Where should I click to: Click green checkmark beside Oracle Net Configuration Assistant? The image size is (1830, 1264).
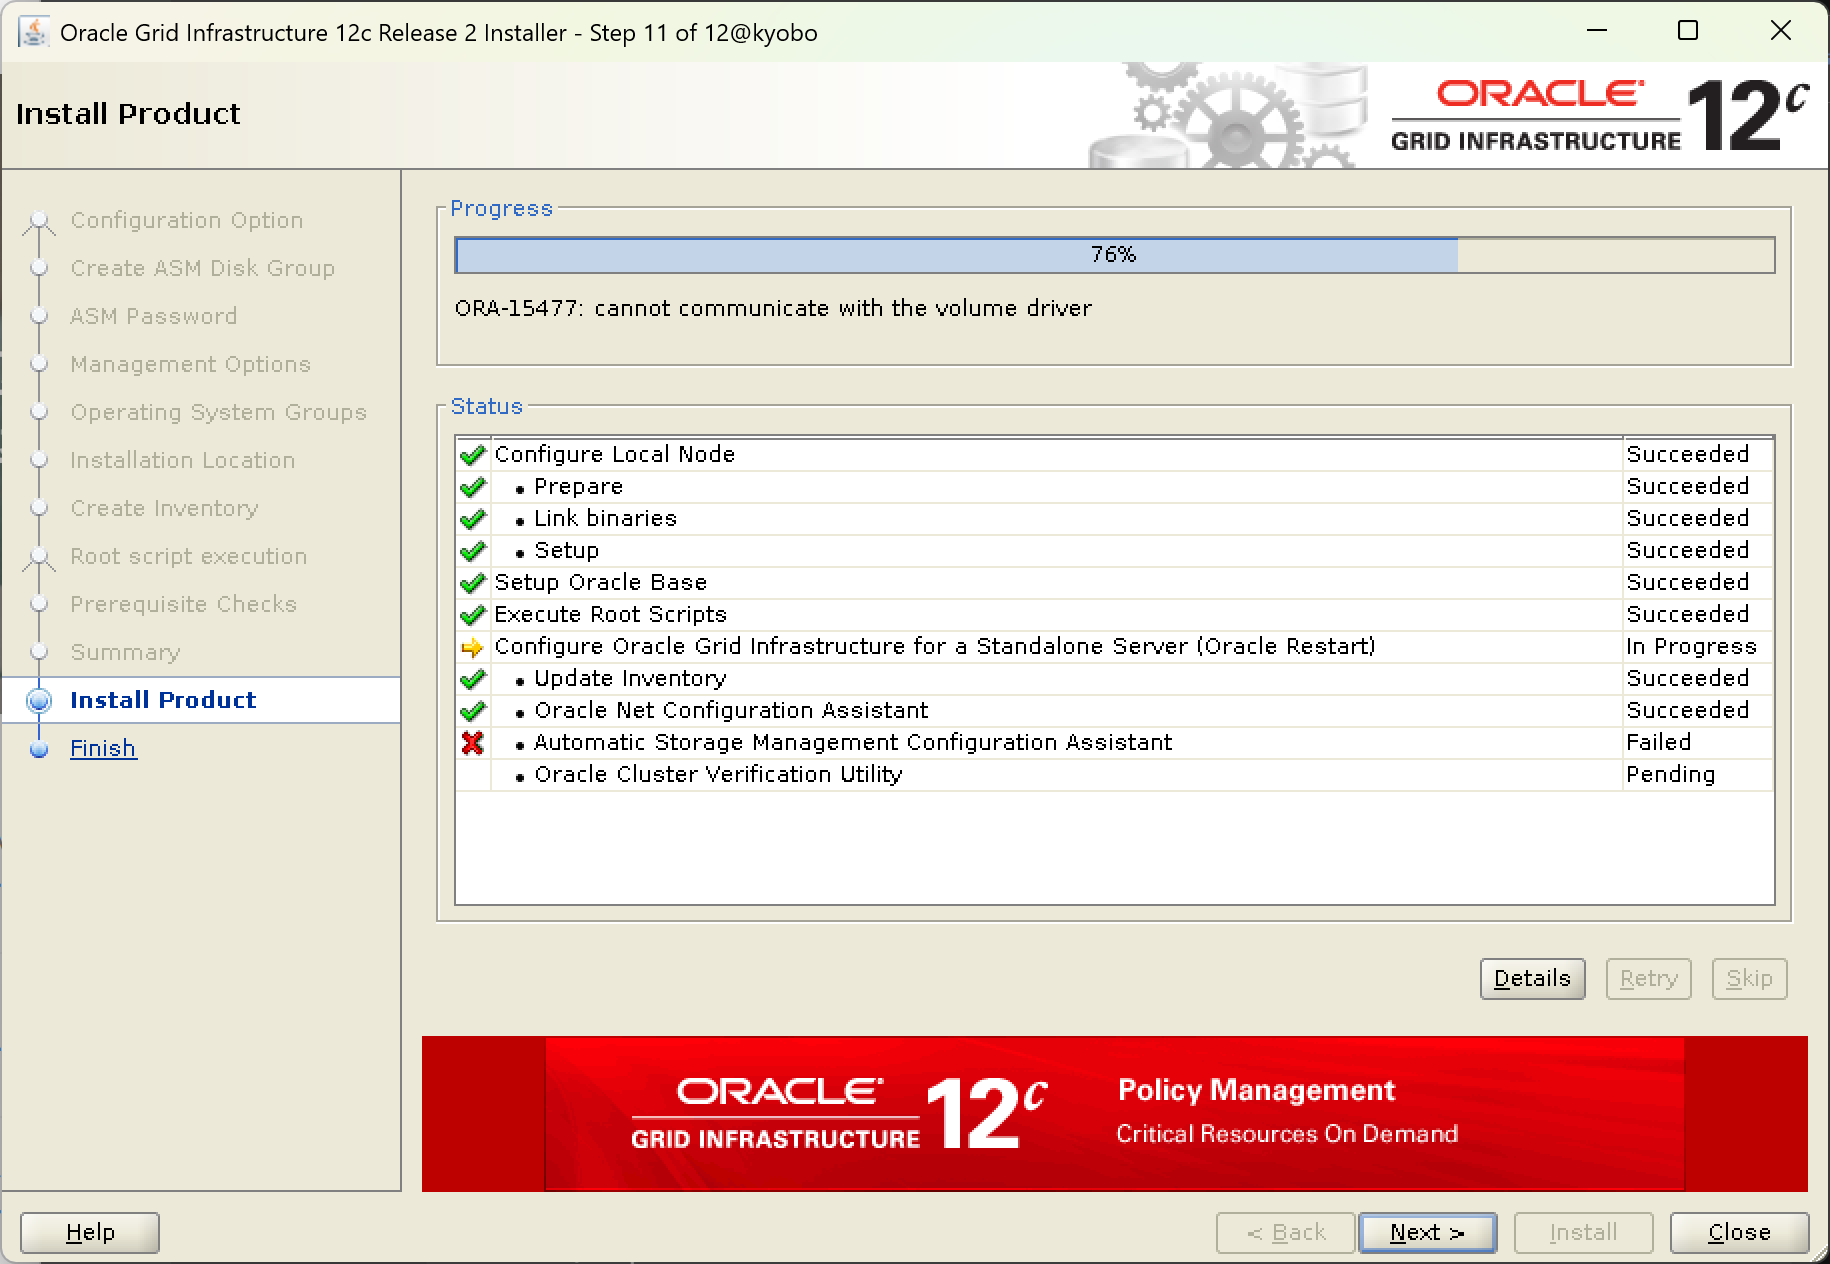472,711
